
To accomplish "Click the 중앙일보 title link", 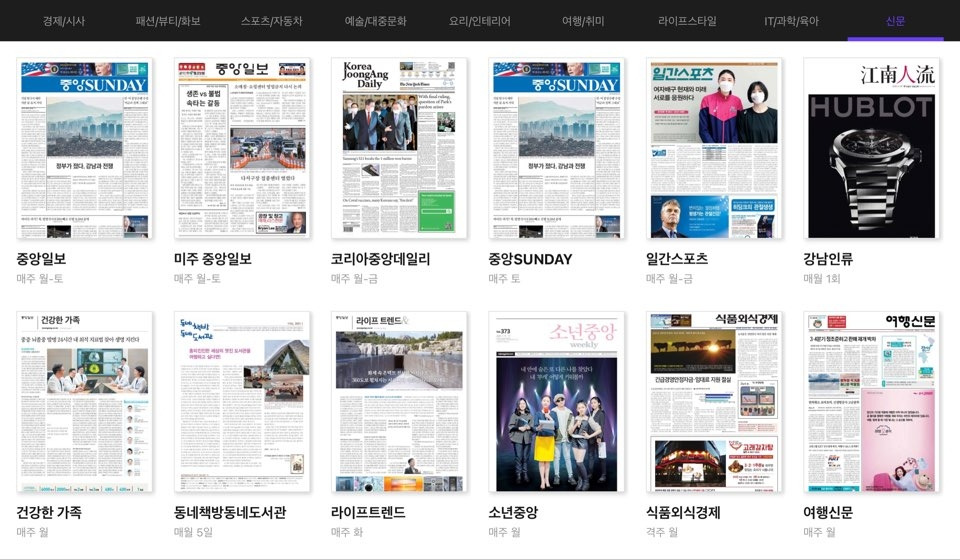I will [x=41, y=259].
